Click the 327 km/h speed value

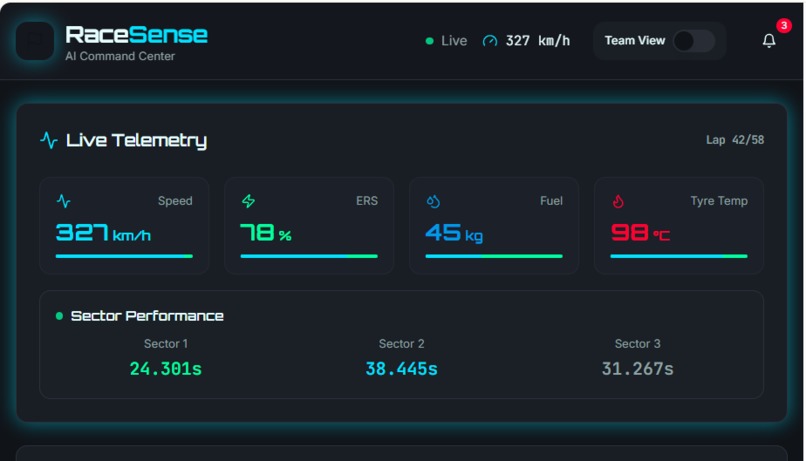[103, 232]
